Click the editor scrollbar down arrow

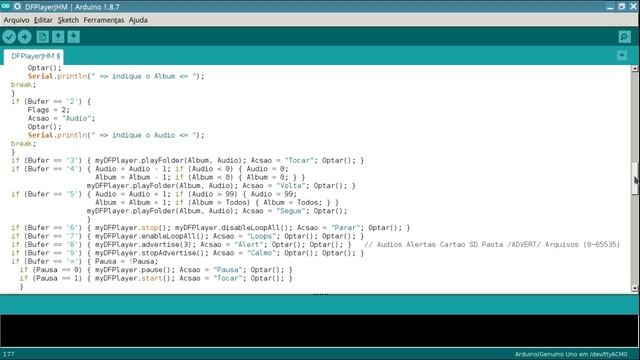tap(635, 289)
